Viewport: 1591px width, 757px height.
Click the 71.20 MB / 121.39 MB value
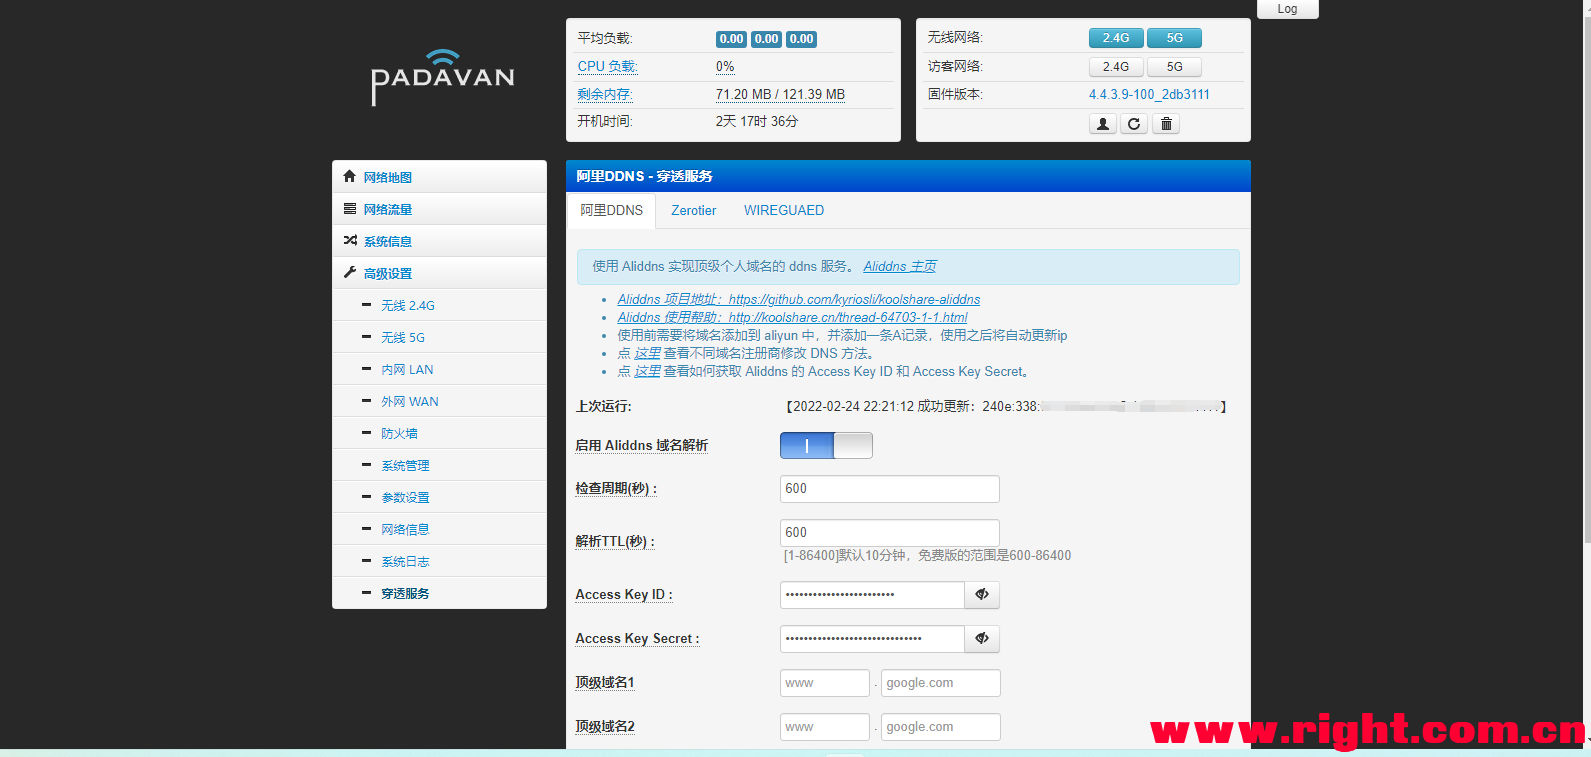[780, 95]
